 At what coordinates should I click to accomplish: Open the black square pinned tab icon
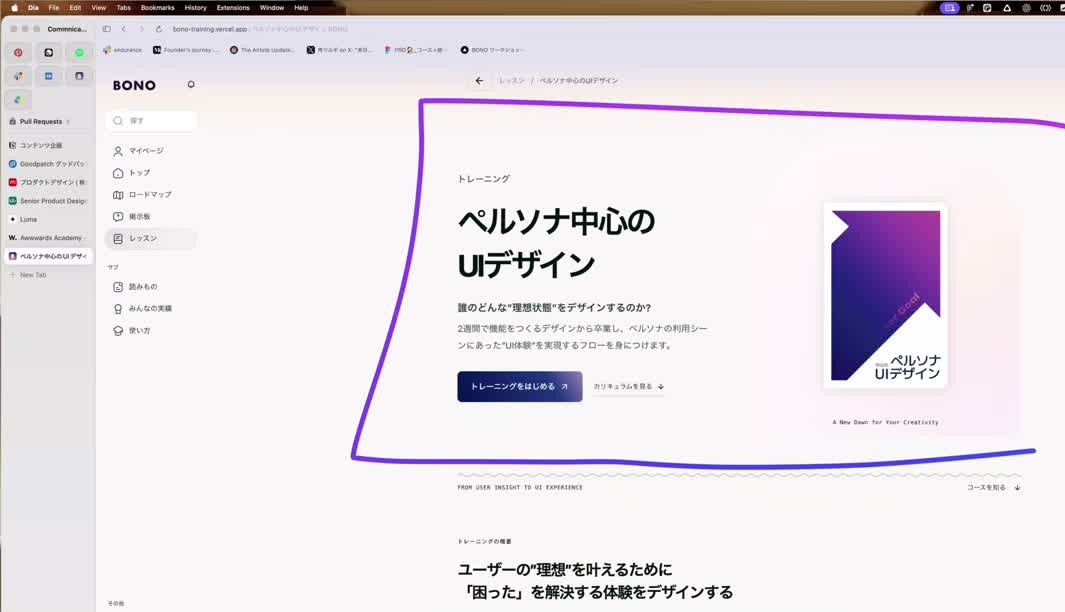(49, 52)
